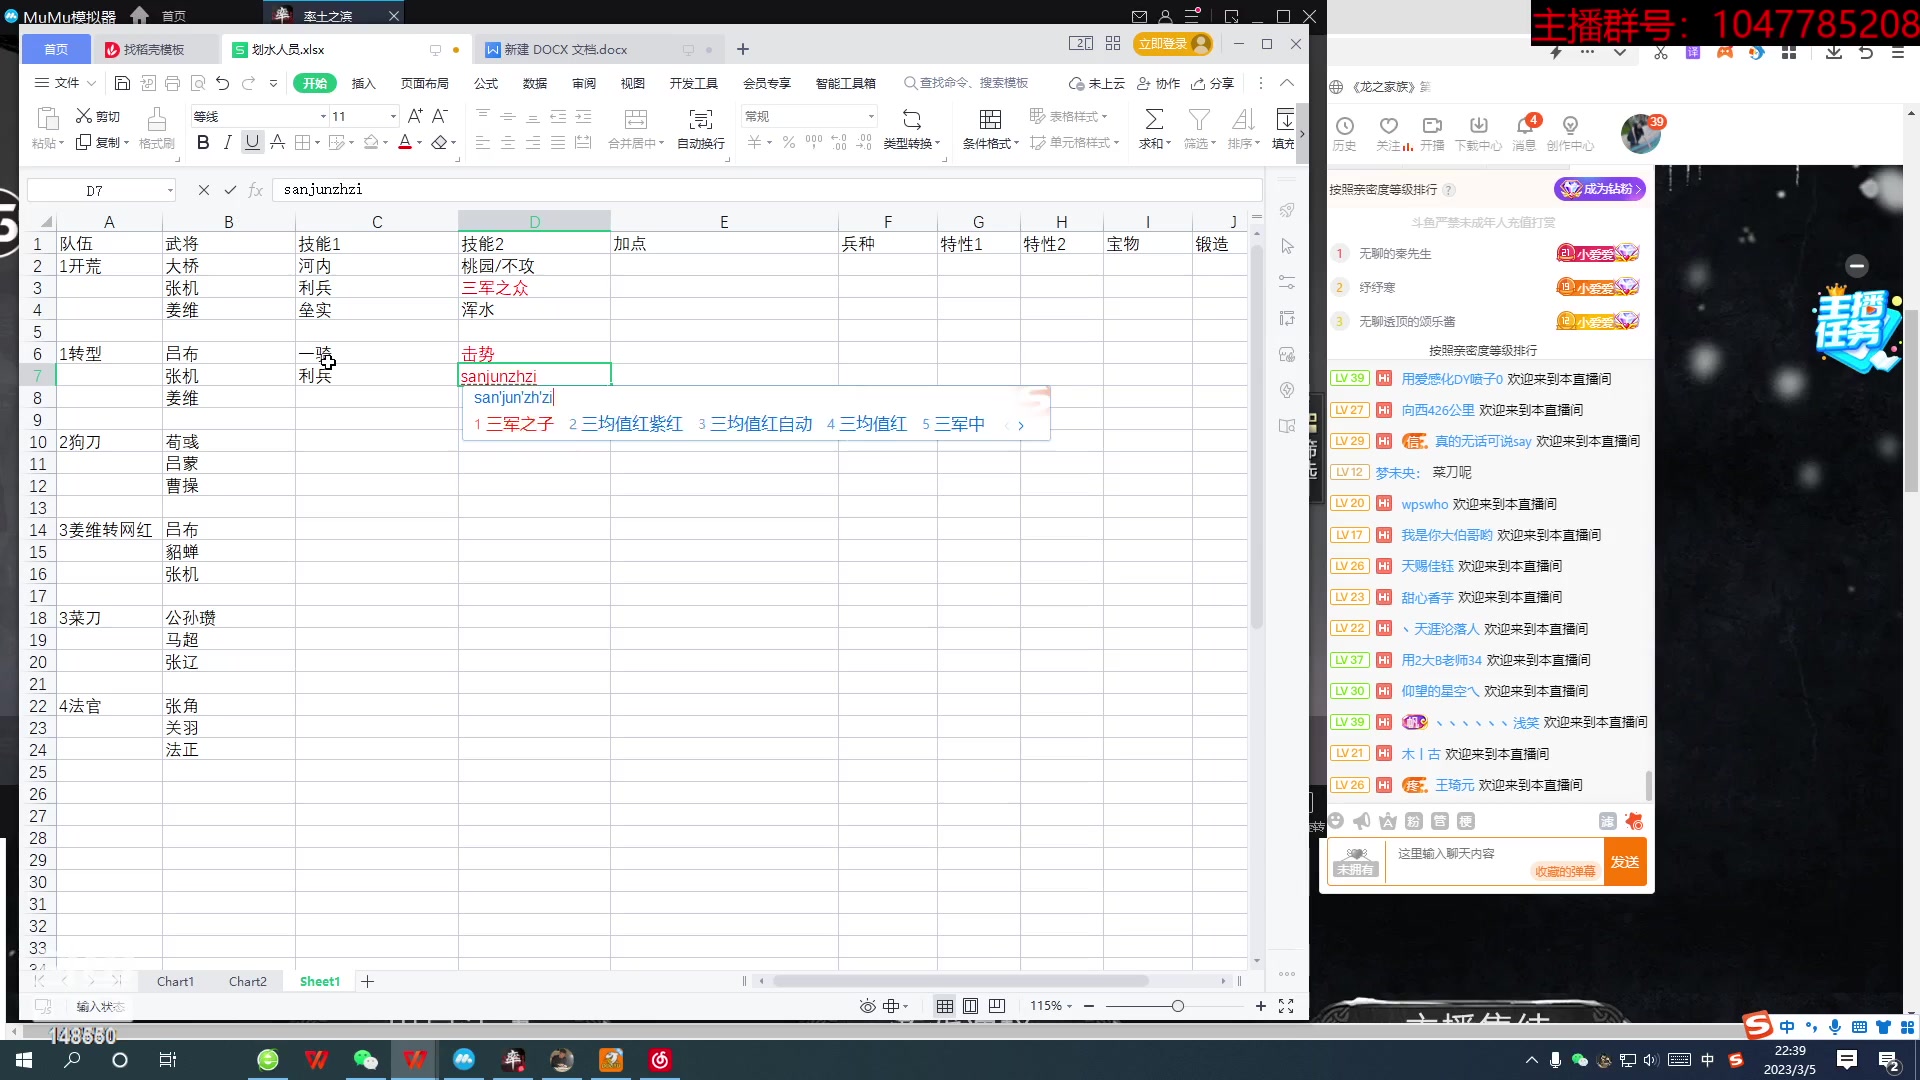Click the Increase font size icon
Screen dimensions: 1920x1080
tap(415, 116)
